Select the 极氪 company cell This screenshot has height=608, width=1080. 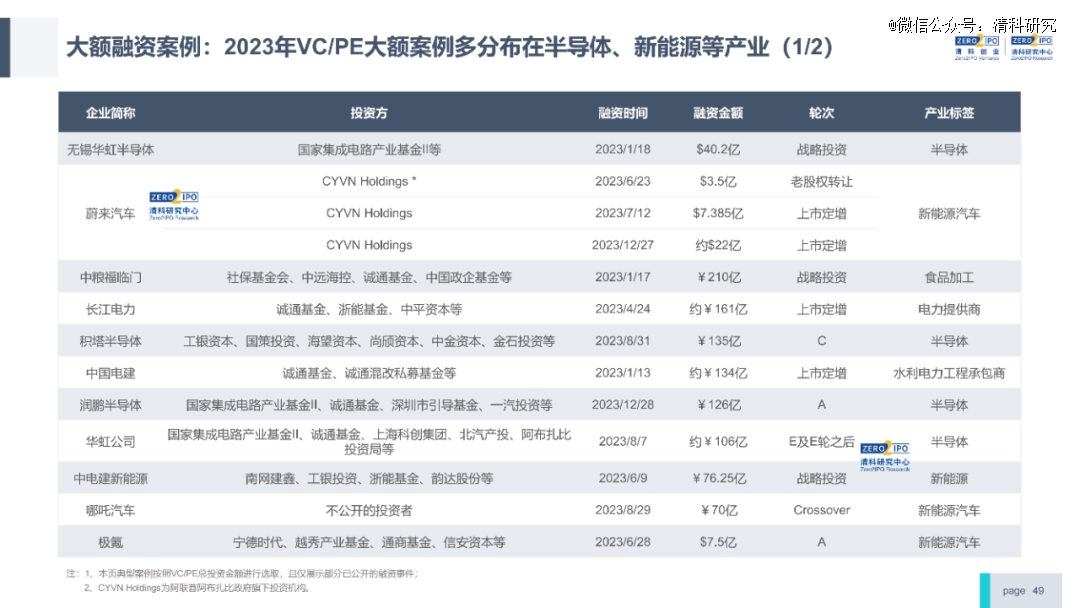[x=110, y=543]
